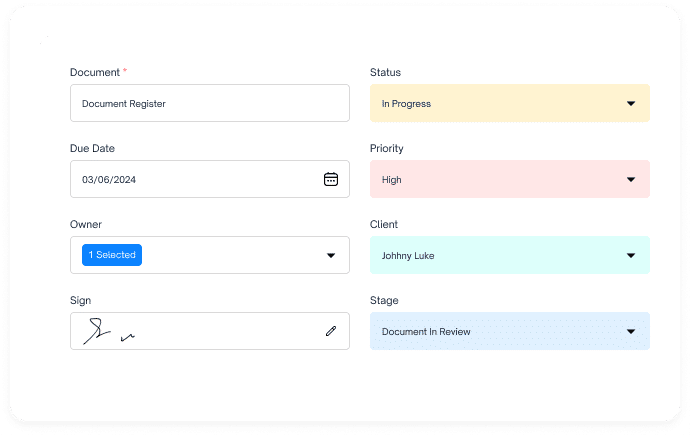Click the Priority label

(x=387, y=149)
